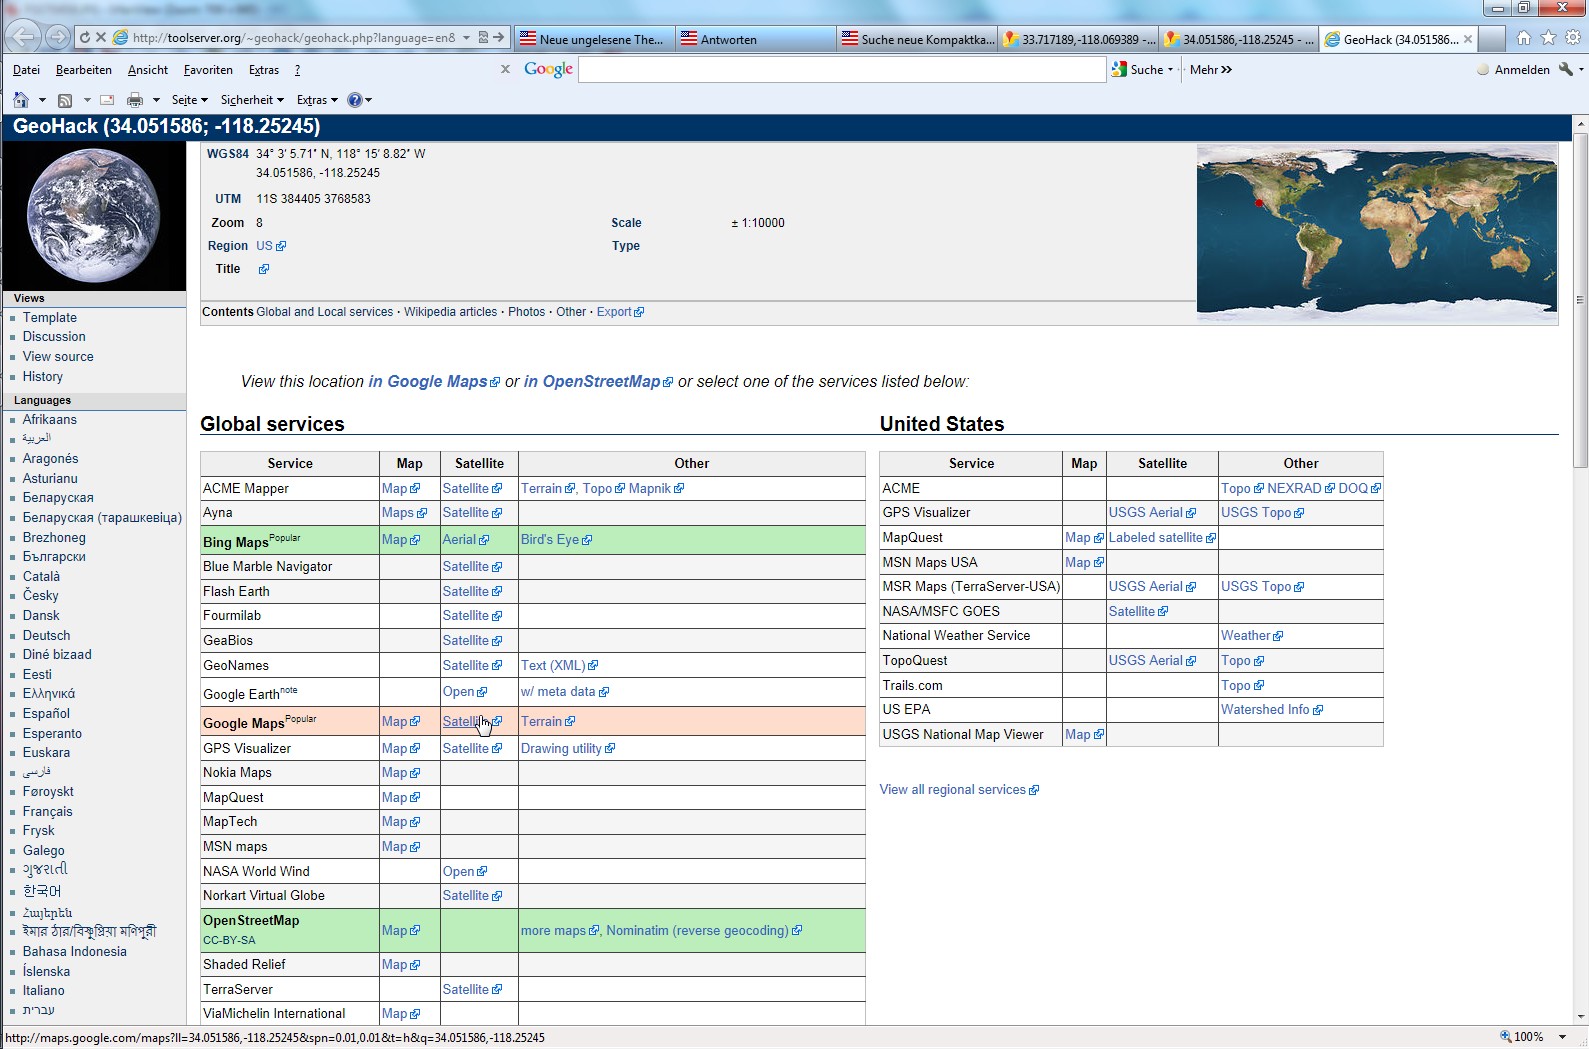Click the Google Toolbar wrench icon
The image size is (1589, 1049).
[x=1565, y=70]
